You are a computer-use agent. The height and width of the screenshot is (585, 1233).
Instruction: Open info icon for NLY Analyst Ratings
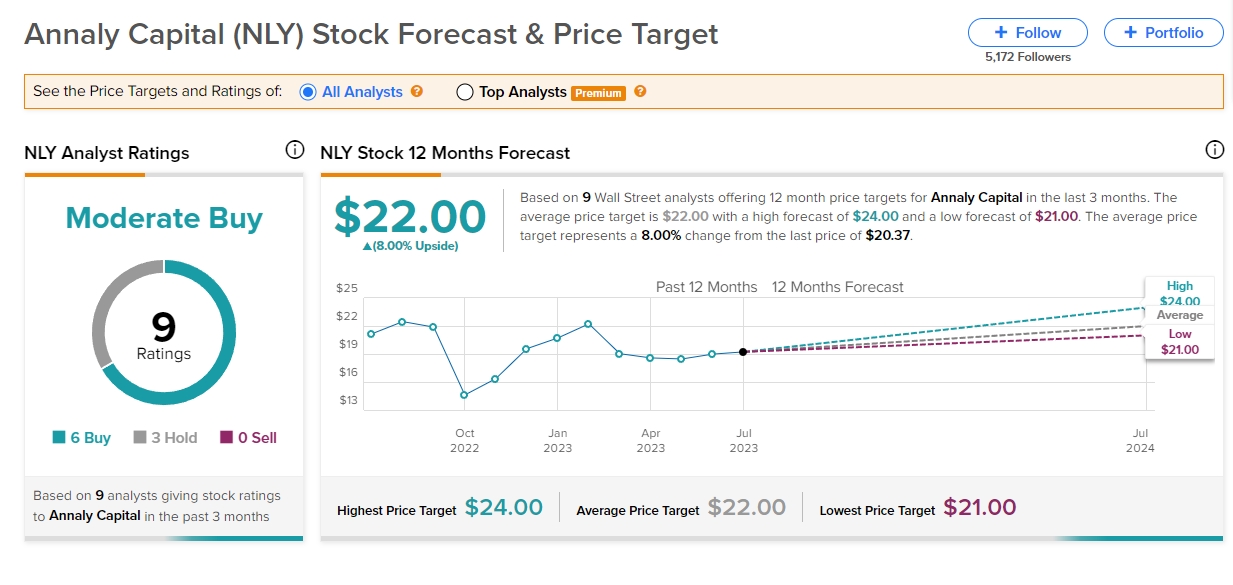[x=294, y=150]
